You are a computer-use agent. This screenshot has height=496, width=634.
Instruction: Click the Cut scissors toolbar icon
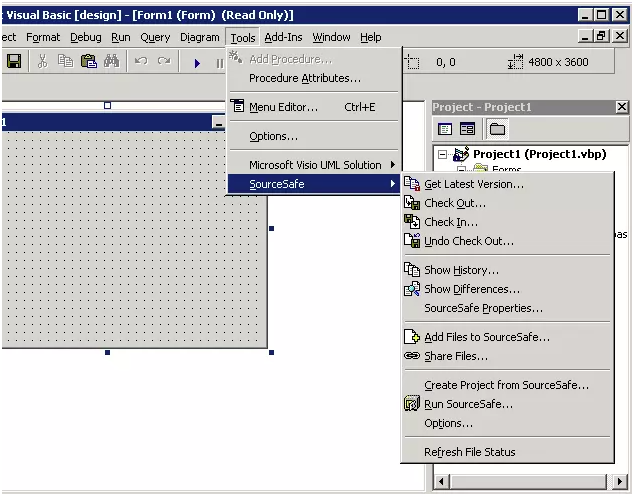pos(42,61)
